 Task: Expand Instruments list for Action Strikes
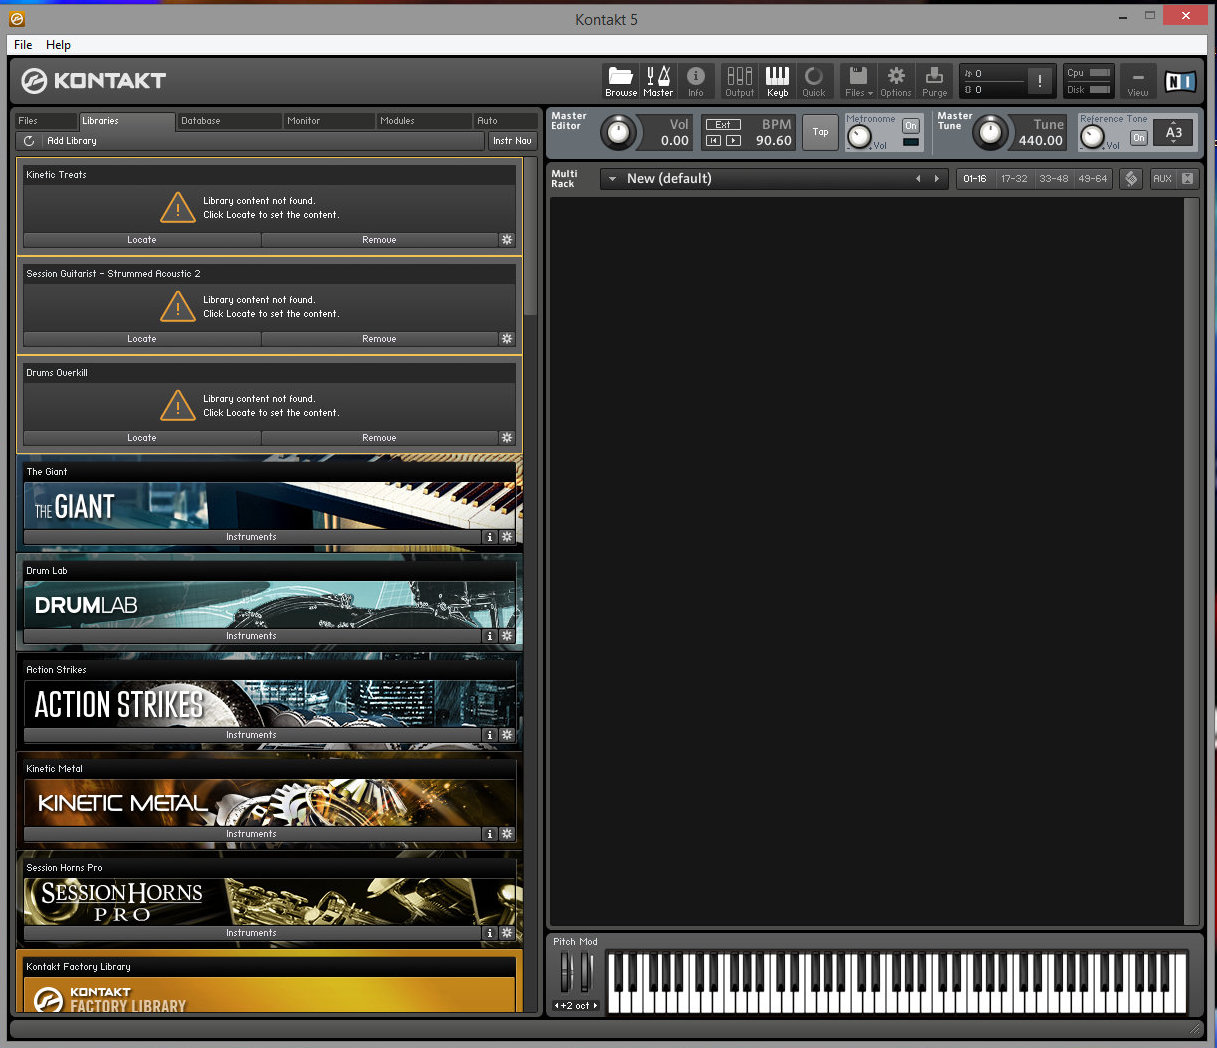coord(252,735)
